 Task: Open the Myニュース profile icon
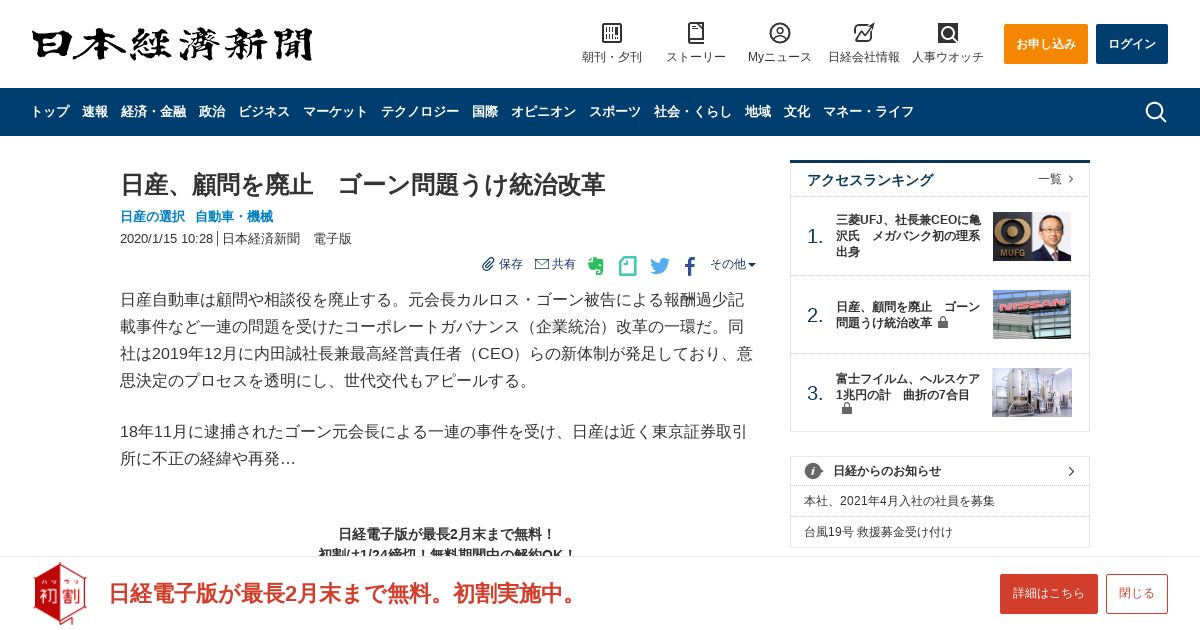780,33
